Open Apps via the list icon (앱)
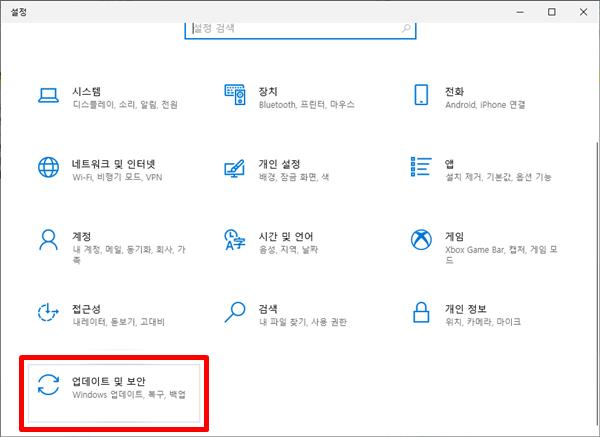Viewport: 600px width, 437px height. click(x=421, y=167)
